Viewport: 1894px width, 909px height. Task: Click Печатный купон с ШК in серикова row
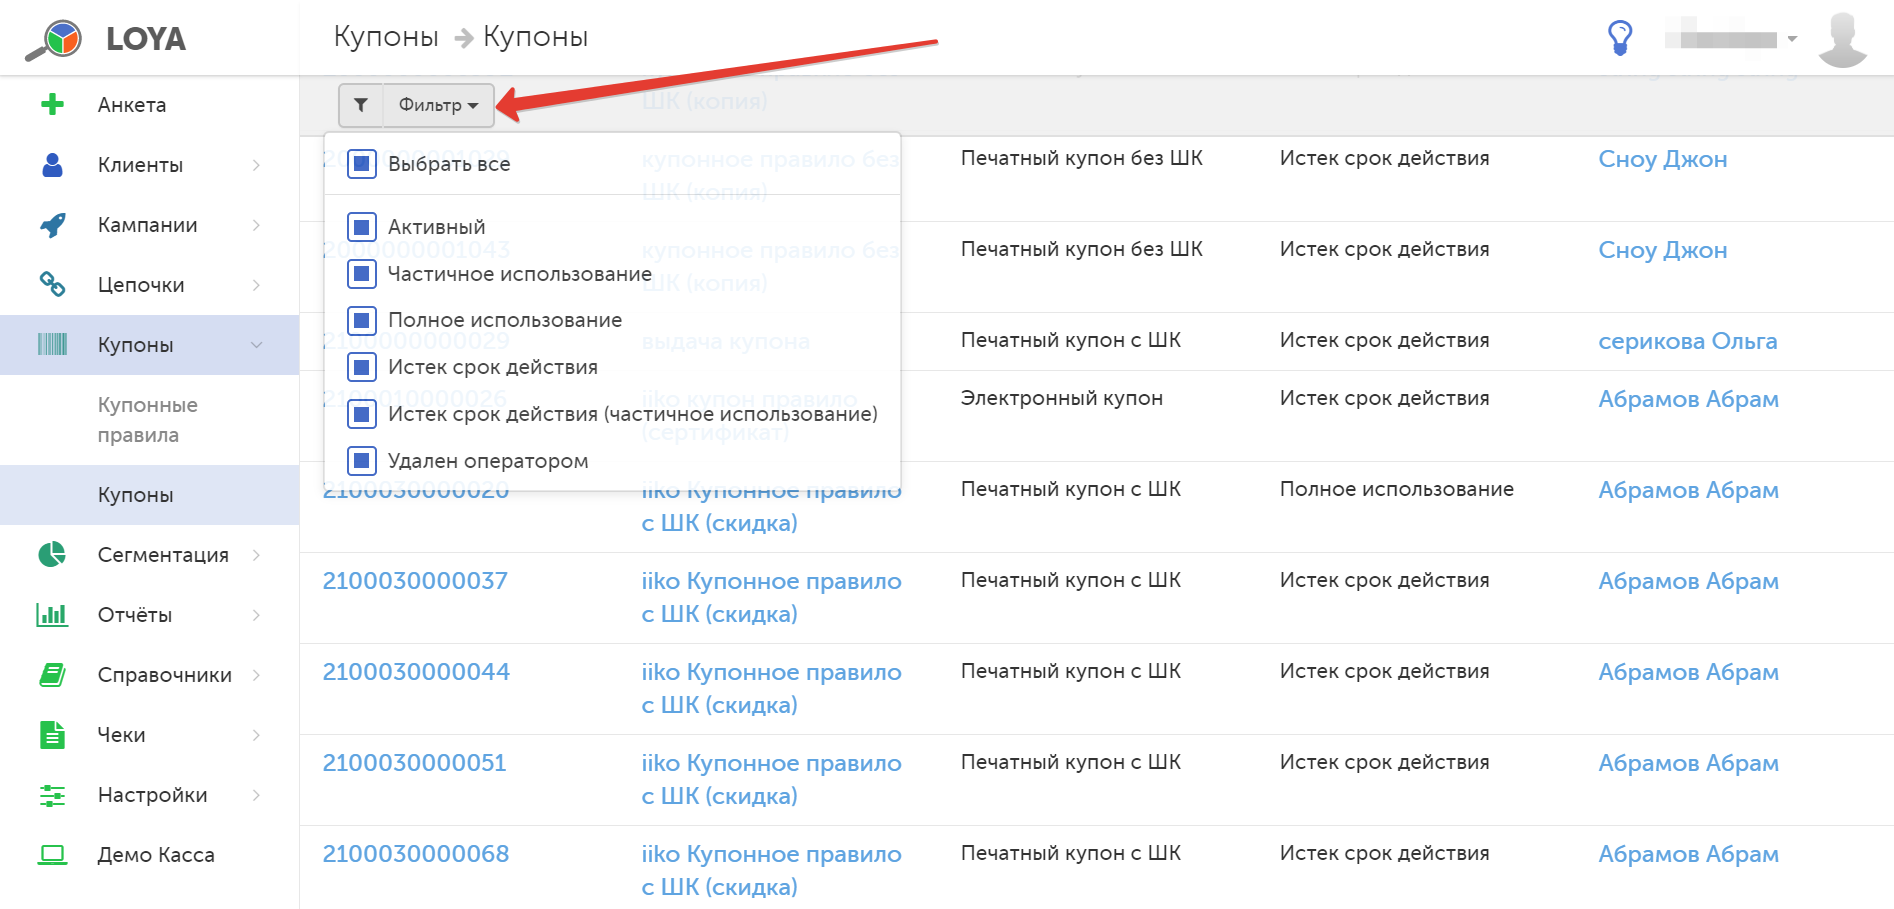(1071, 340)
